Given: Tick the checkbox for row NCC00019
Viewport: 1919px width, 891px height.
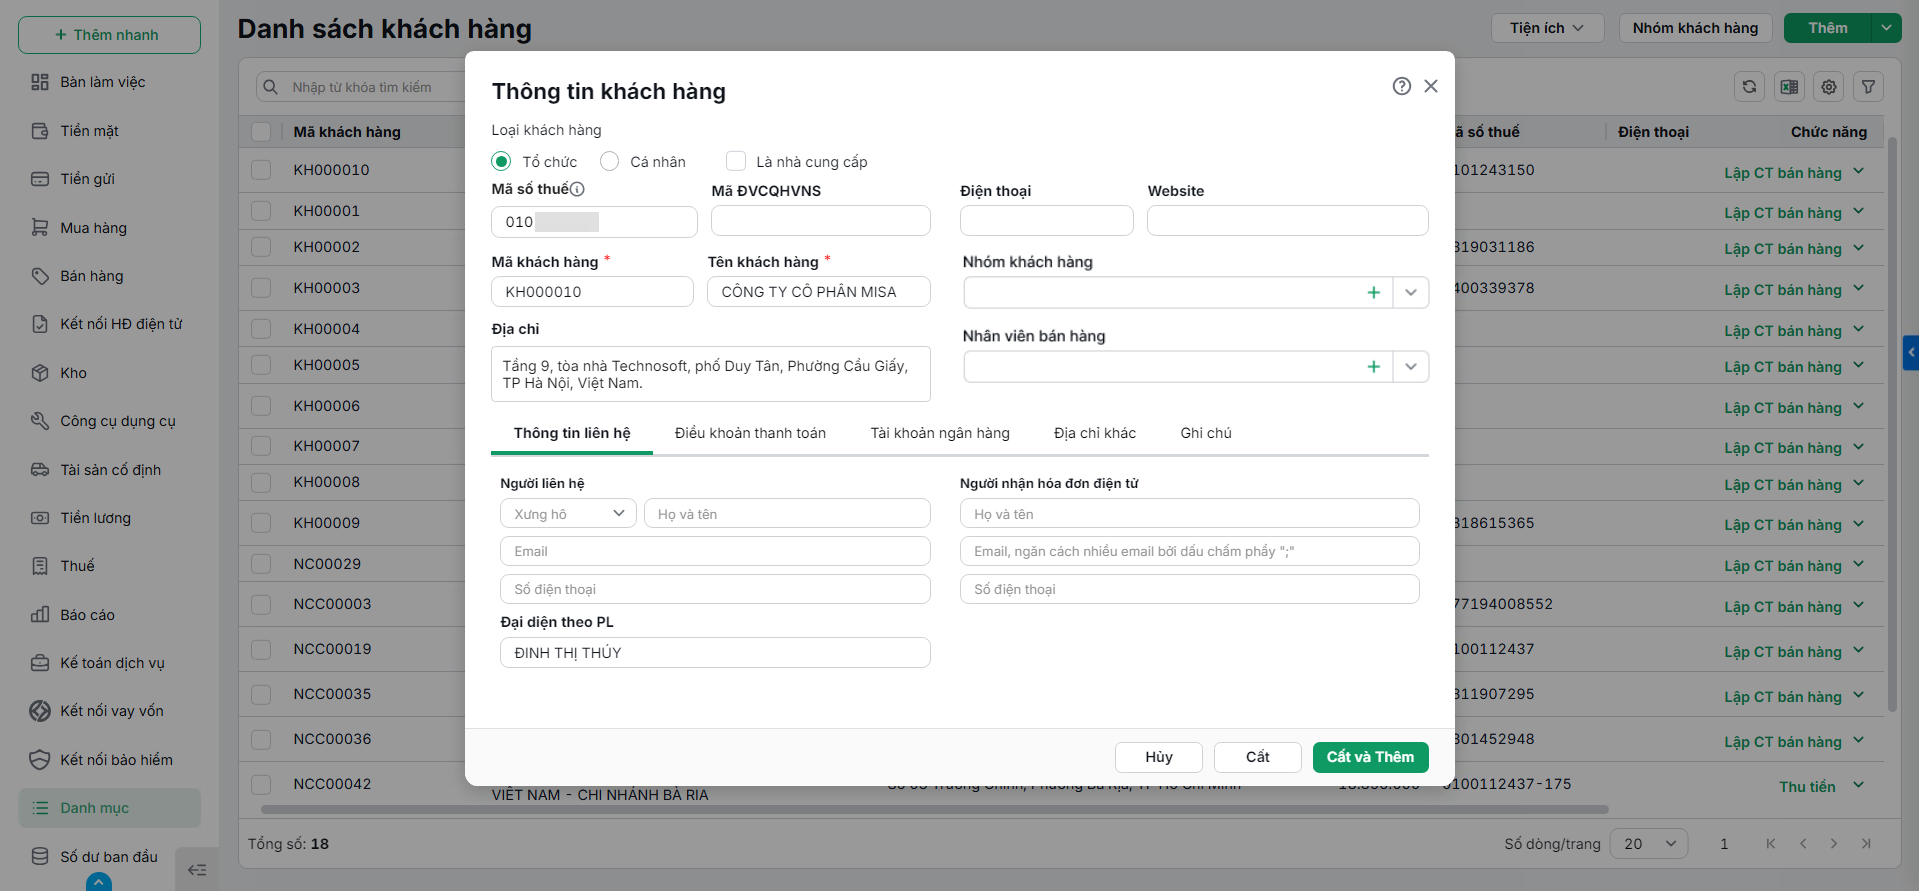Looking at the screenshot, I should click(261, 649).
